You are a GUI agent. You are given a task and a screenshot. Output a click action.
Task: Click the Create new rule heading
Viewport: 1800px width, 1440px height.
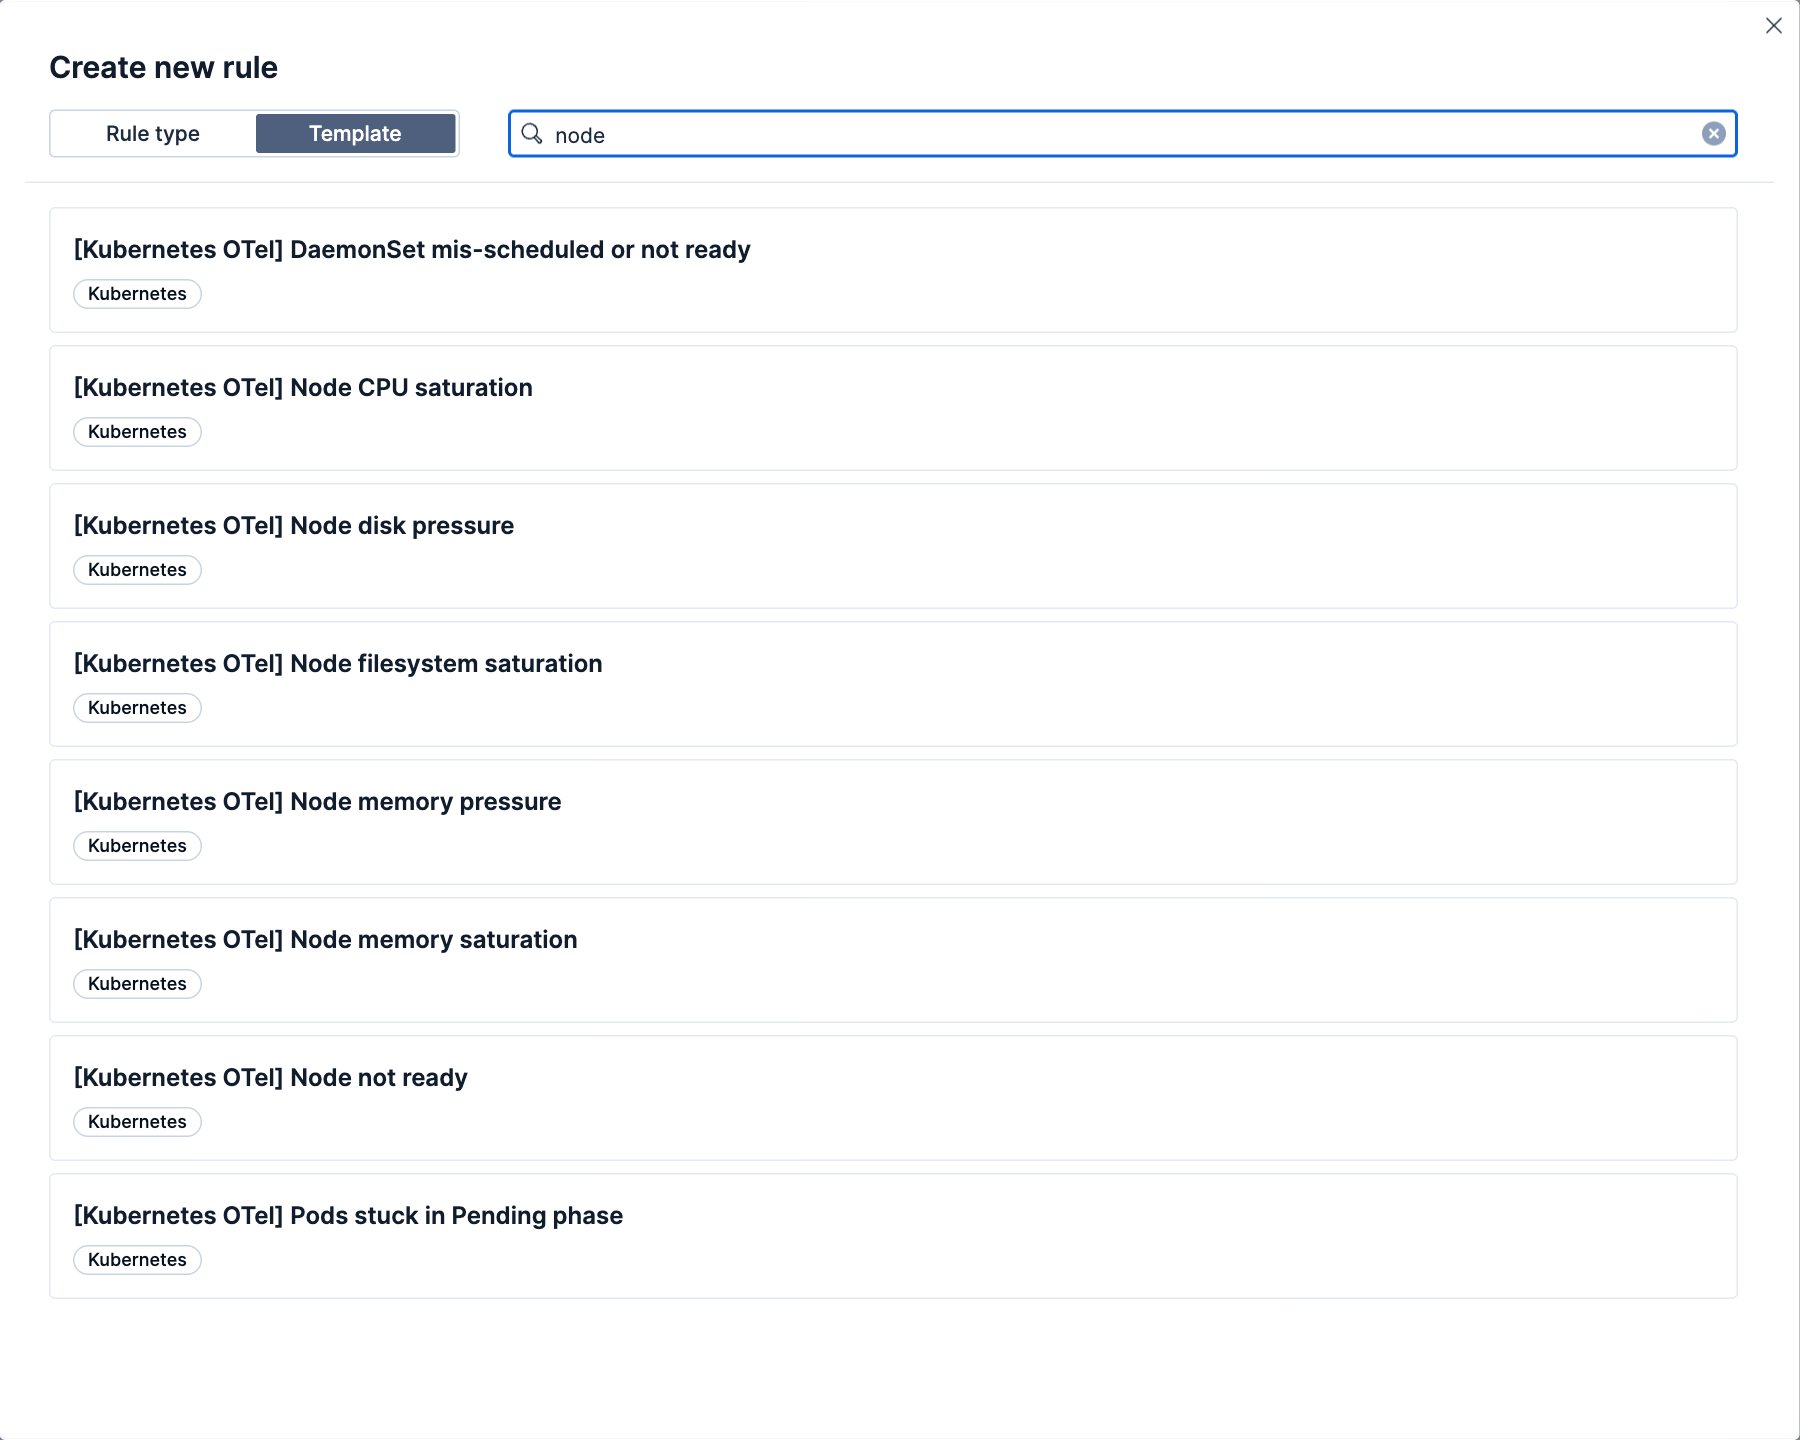click(x=164, y=68)
